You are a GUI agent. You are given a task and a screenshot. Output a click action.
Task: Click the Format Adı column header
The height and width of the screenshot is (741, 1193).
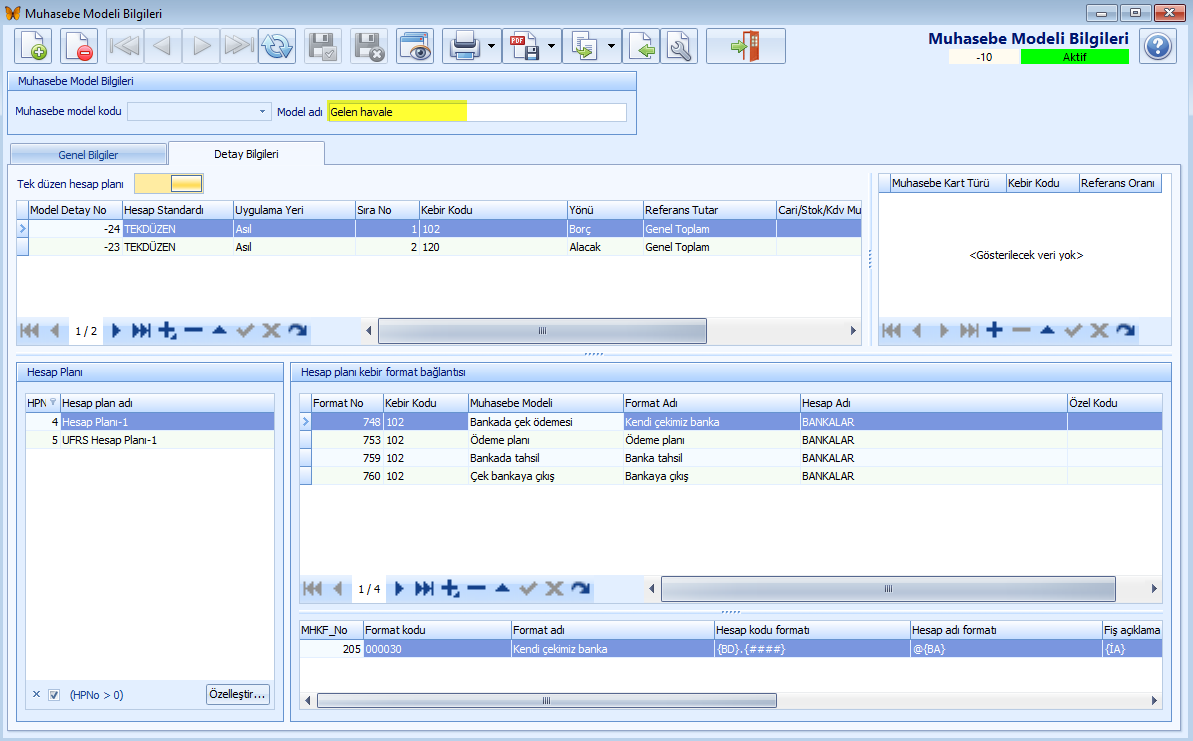[x=711, y=403]
